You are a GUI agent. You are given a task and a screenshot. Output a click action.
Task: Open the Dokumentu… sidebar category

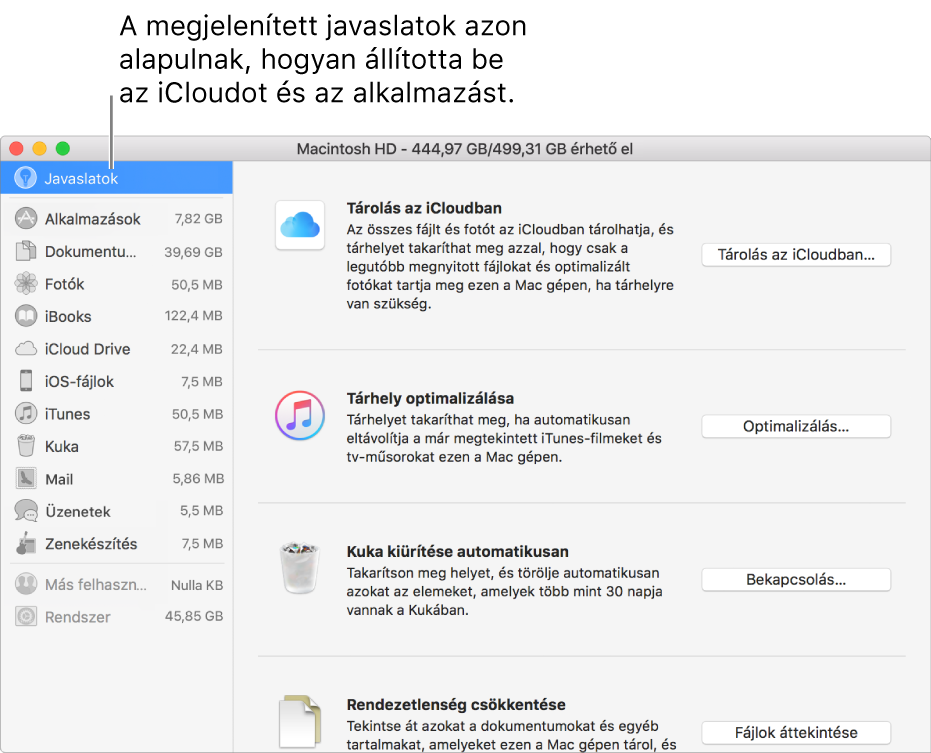pyautogui.click(x=116, y=251)
